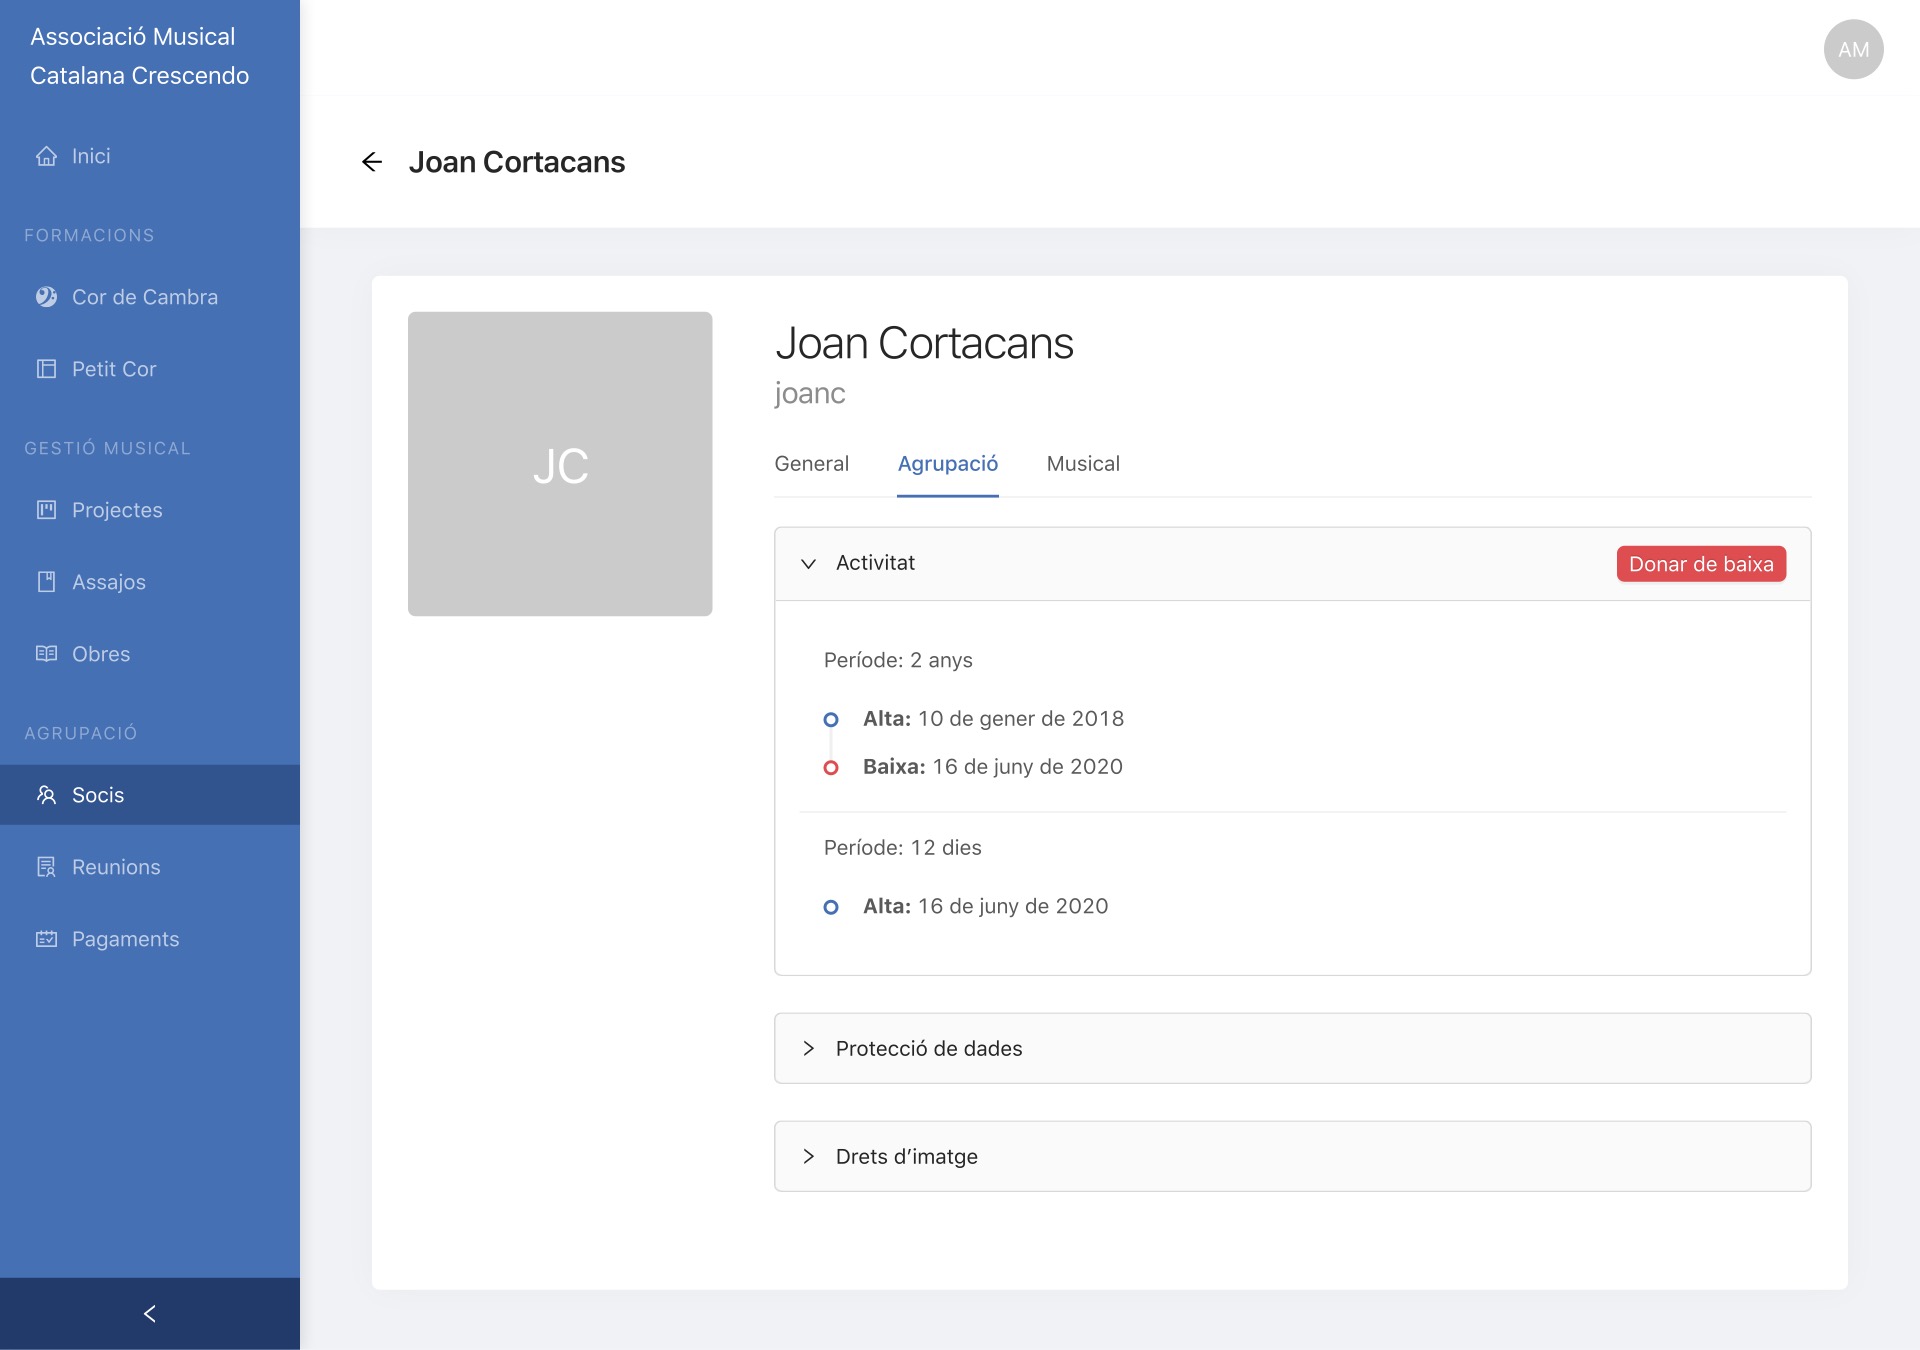Click the Socis members icon
The image size is (1920, 1350).
point(46,795)
